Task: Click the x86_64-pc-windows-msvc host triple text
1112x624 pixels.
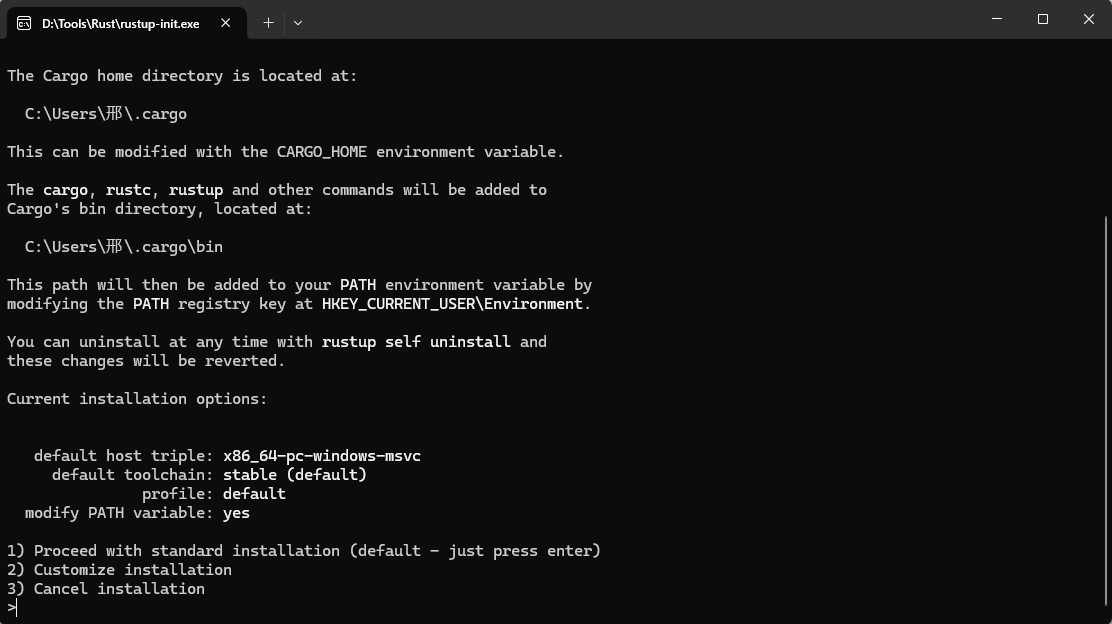Action: [x=322, y=455]
